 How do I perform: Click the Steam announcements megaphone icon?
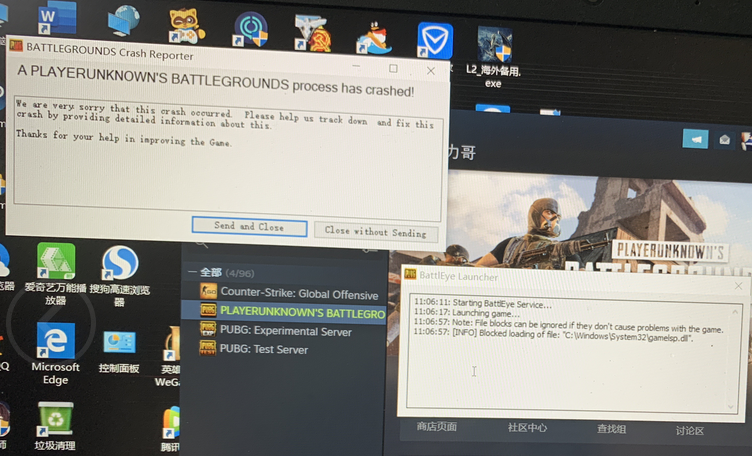(x=695, y=139)
